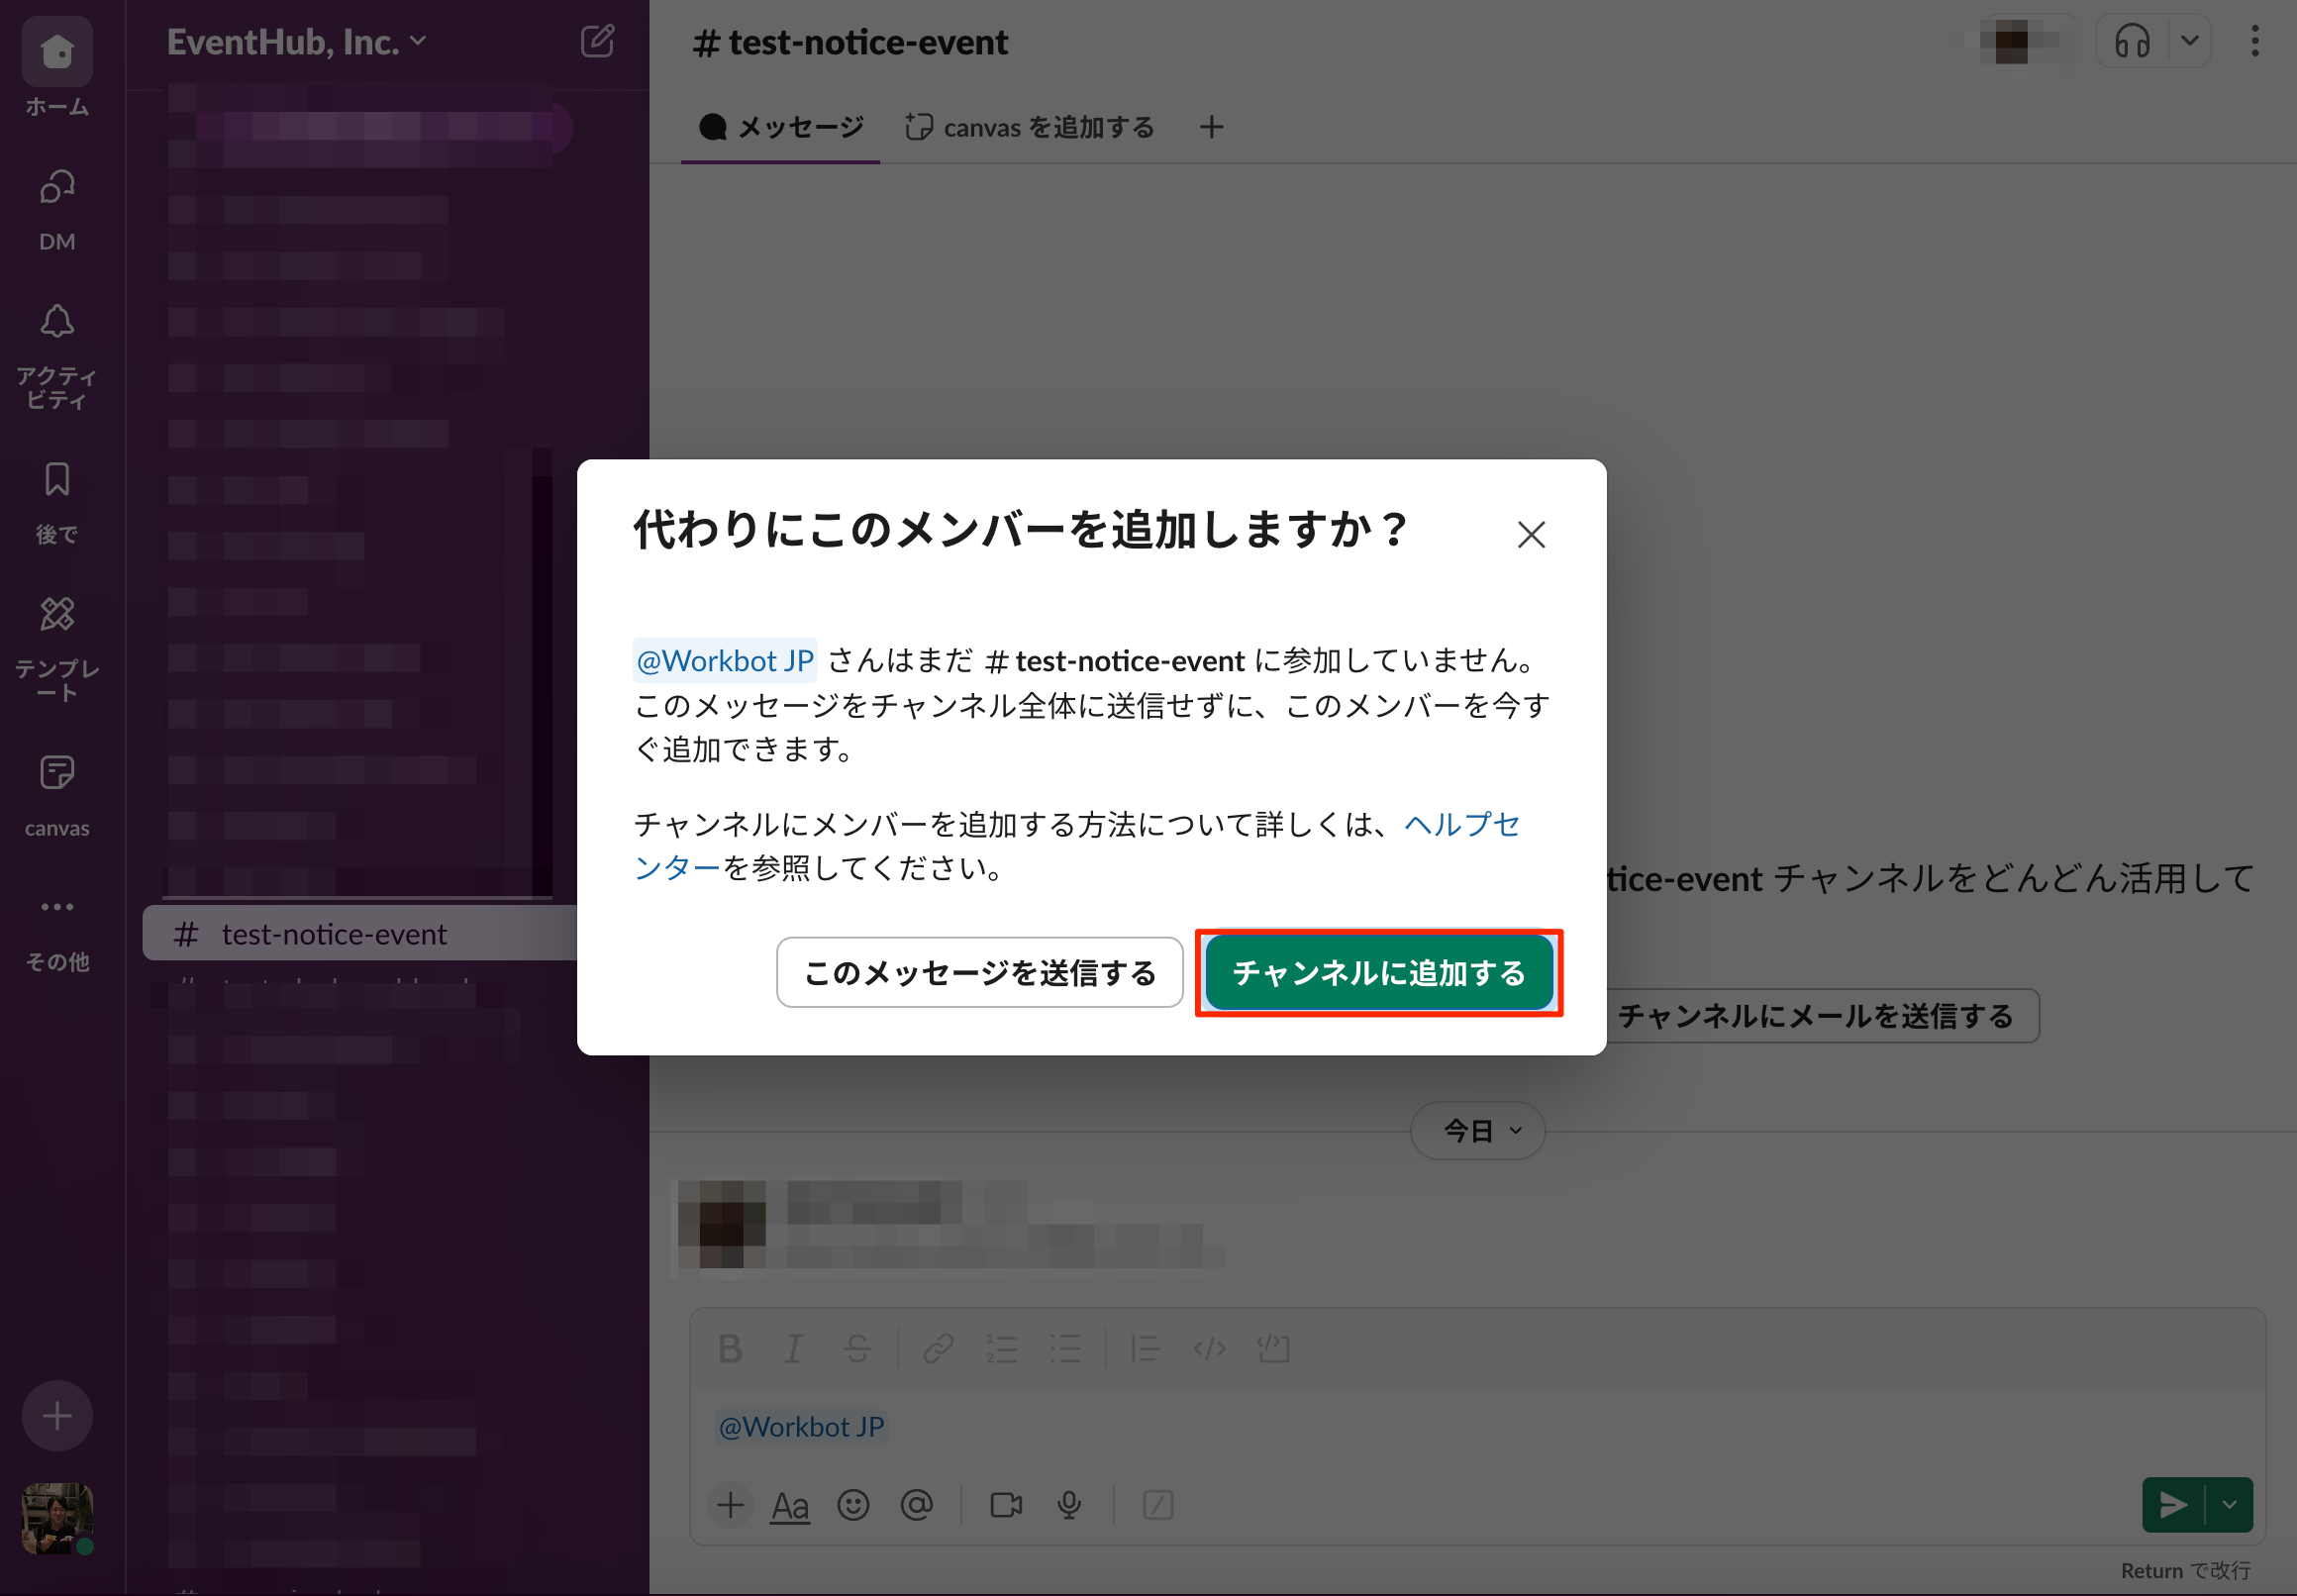This screenshot has width=2297, height=1596.
Task: Open the channel's vertical three-dots menu
Action: click(2254, 42)
